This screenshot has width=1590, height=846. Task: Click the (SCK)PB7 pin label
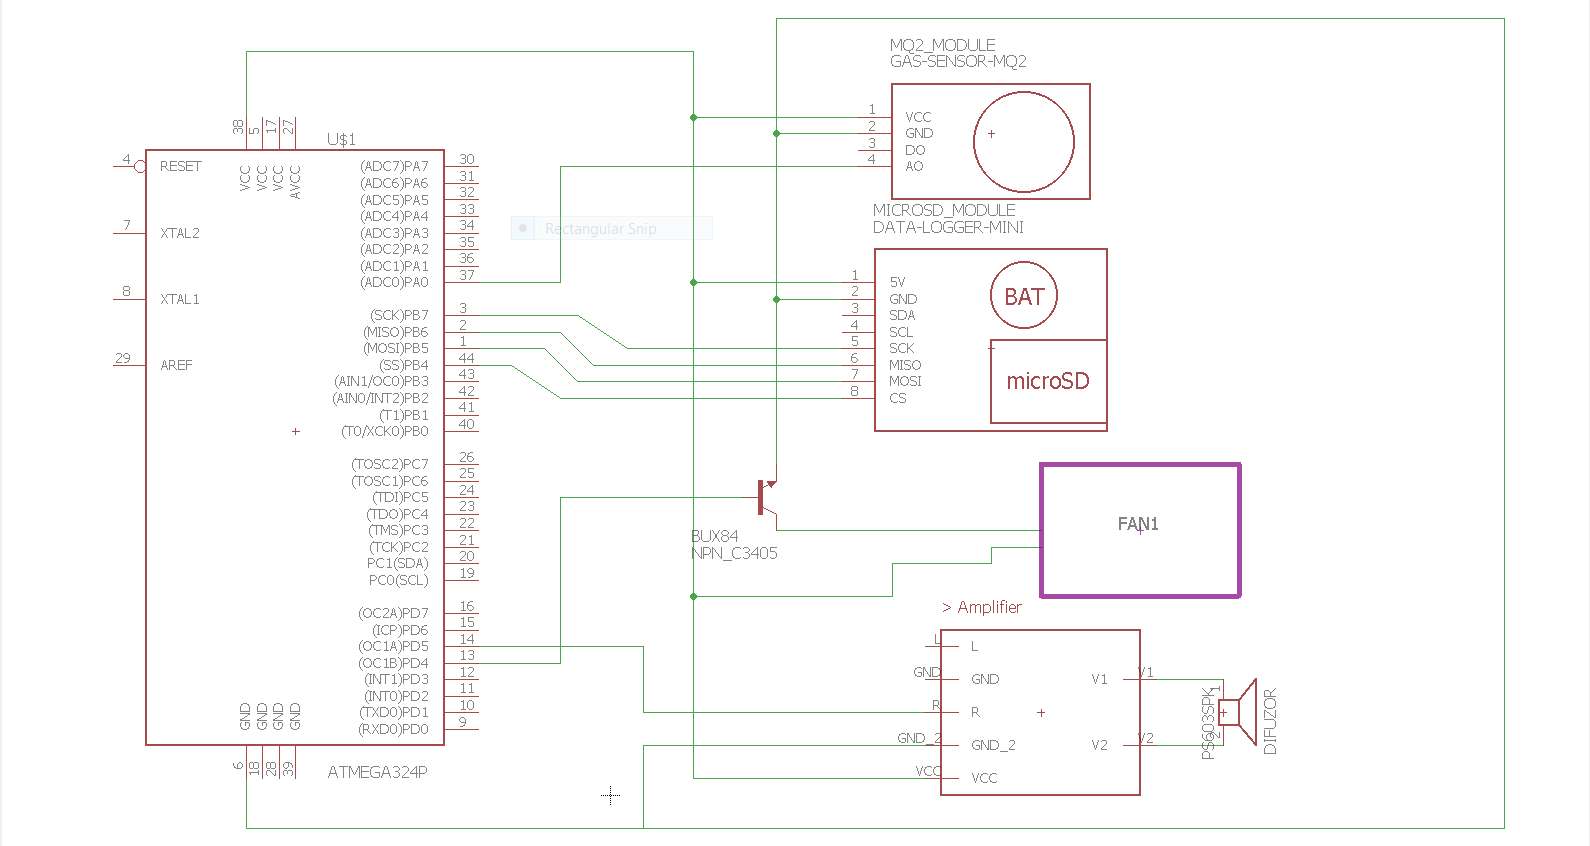399,315
